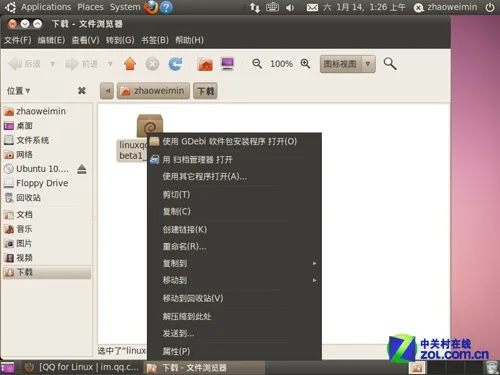Open the System menu in top panel
The image size is (500, 375).
click(x=125, y=7)
